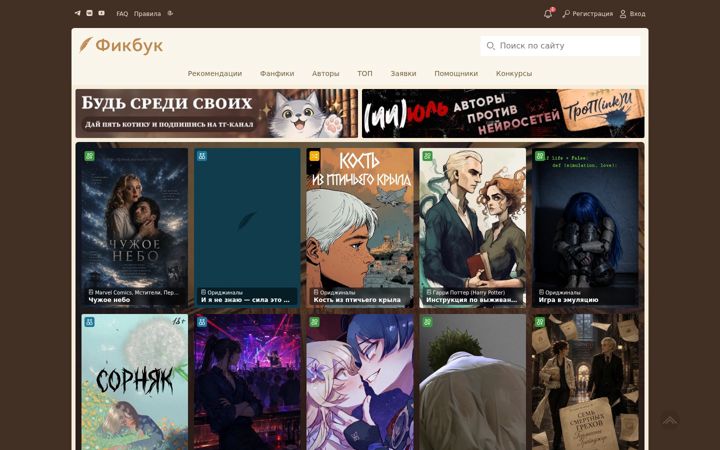Click the theme switch icon after Правила
720x450 pixels.
point(170,13)
